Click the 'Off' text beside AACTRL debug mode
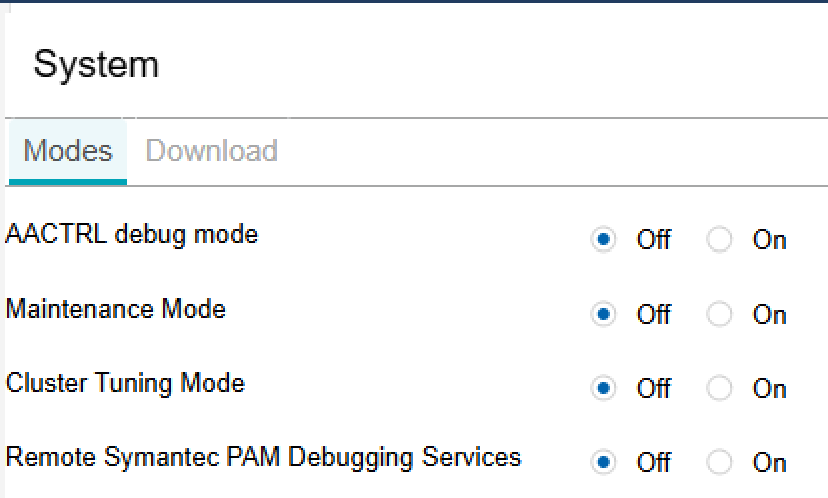 pyautogui.click(x=654, y=240)
